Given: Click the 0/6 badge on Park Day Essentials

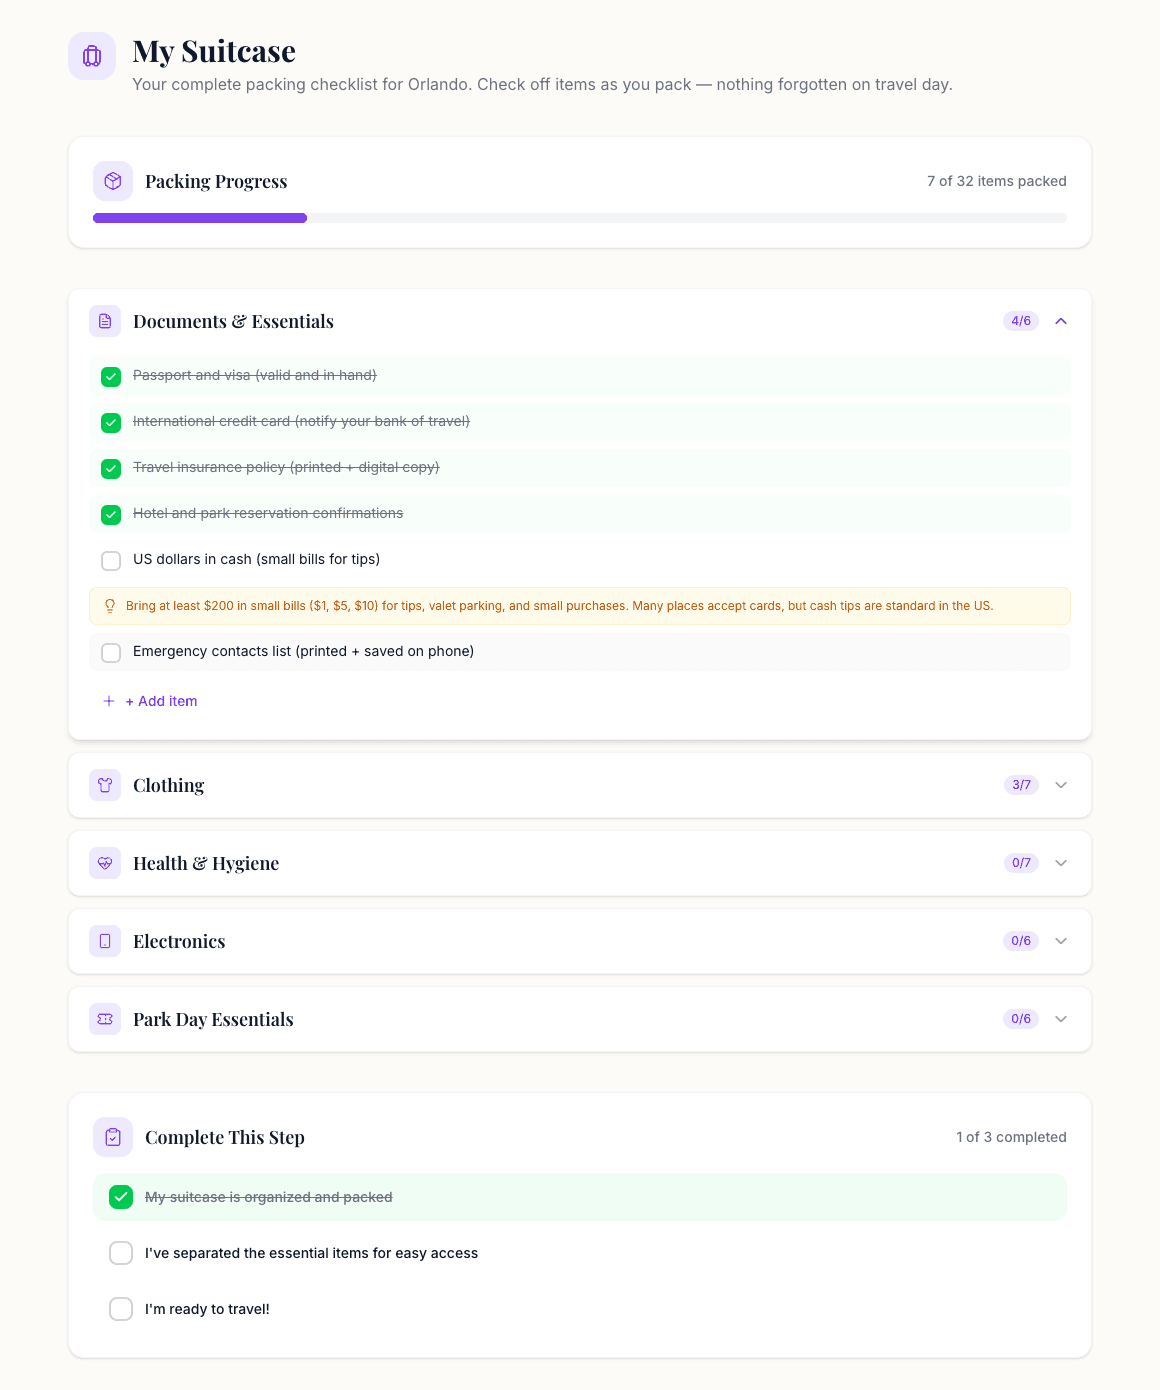Looking at the screenshot, I should pos(1021,1019).
